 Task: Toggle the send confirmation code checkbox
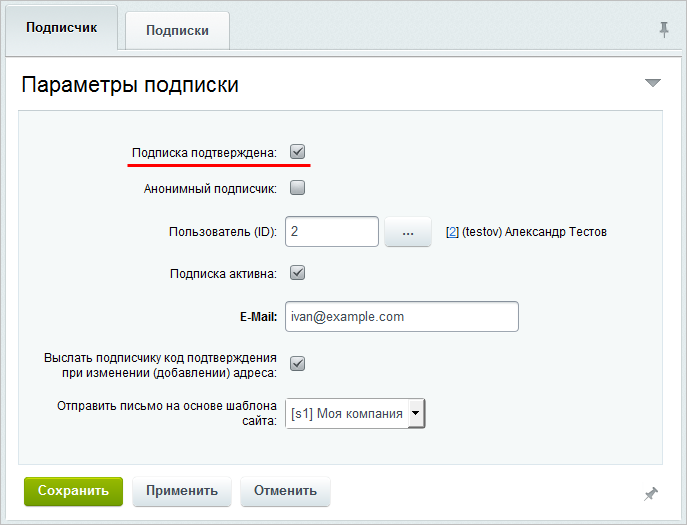pyautogui.click(x=297, y=363)
